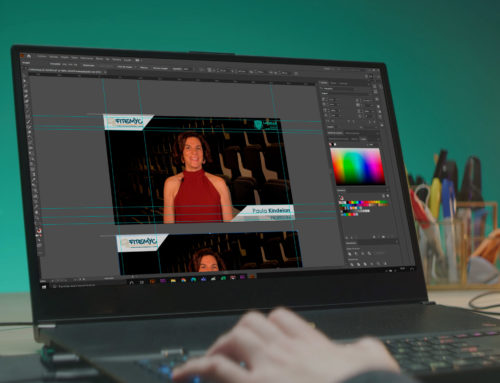Click the Unite shape mode in Pathfinder panel
The width and height of the screenshot is (500, 383).
click(x=350, y=254)
